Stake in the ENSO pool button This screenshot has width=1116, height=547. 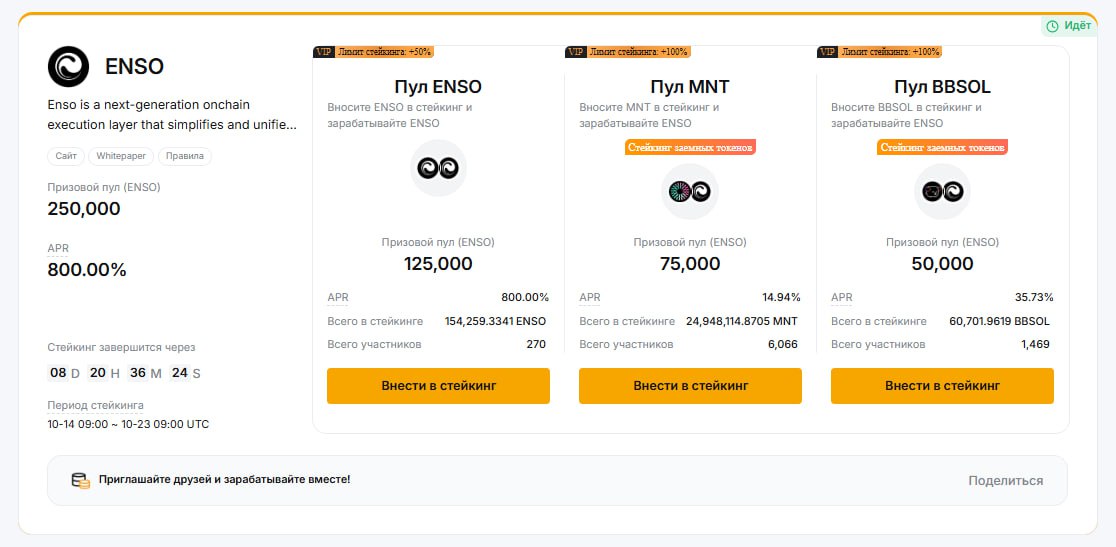[438, 385]
